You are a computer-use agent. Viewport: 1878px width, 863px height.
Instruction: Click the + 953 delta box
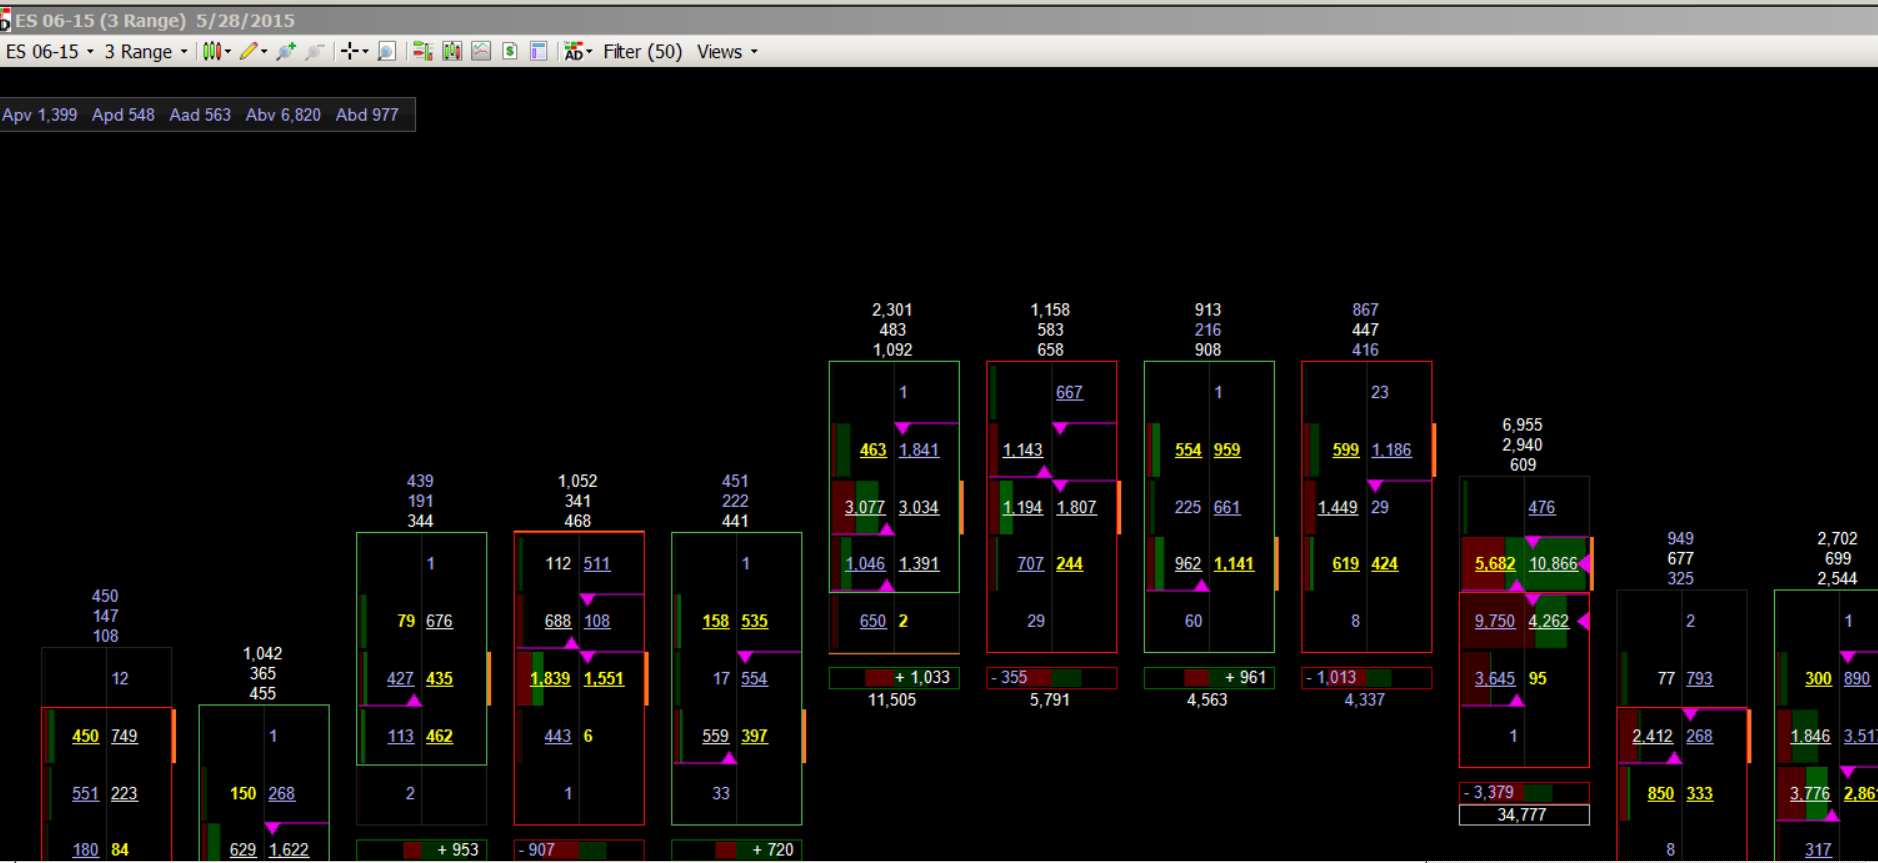(421, 850)
